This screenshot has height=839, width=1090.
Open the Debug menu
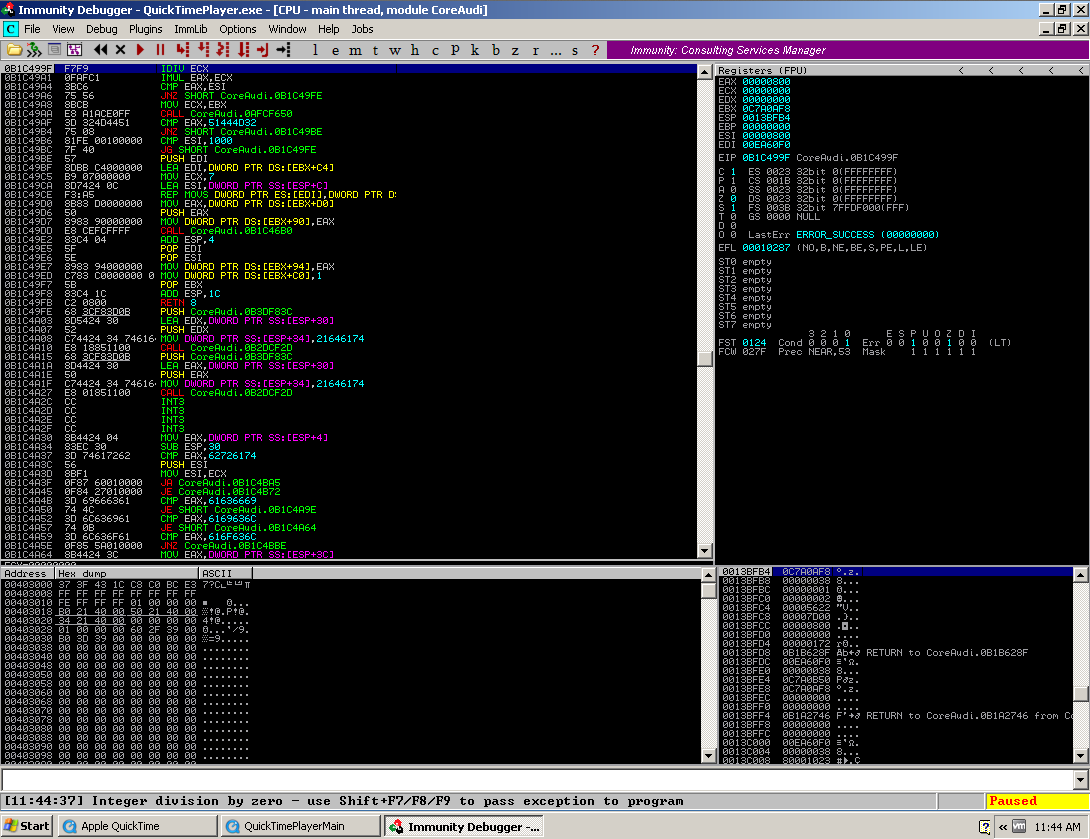[x=101, y=29]
